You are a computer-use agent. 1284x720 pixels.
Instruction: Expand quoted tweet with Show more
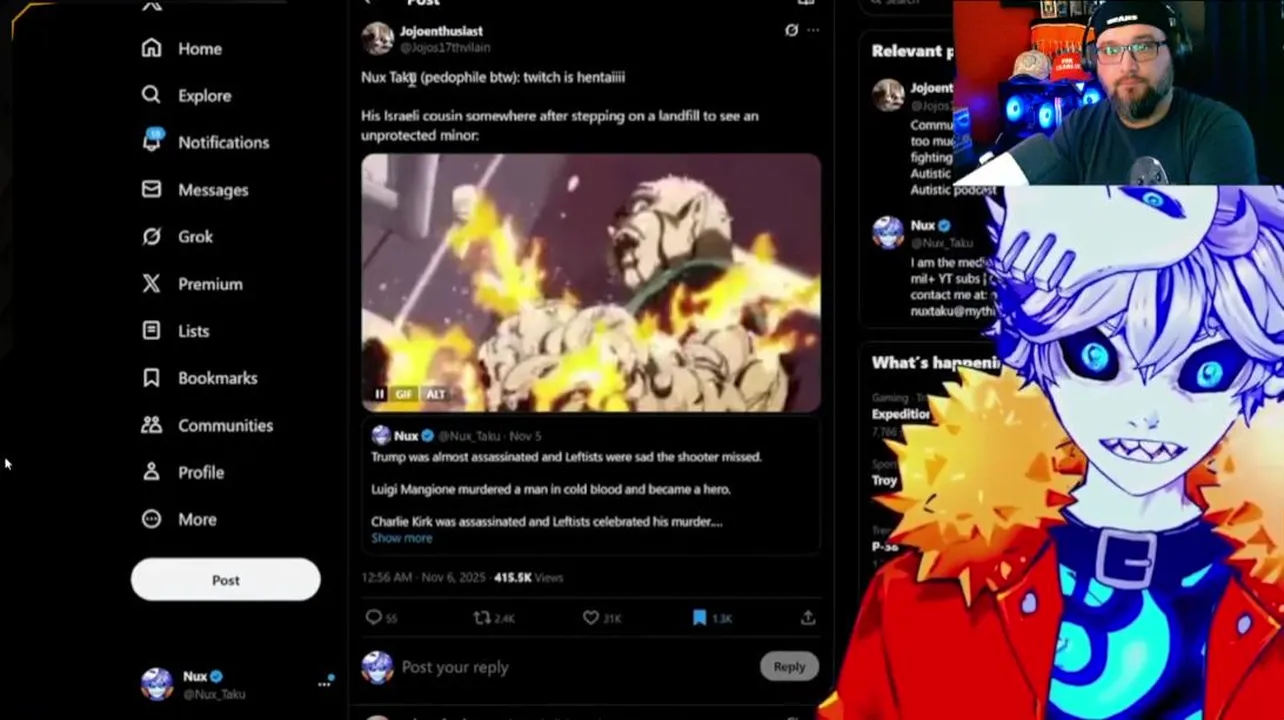coord(402,538)
